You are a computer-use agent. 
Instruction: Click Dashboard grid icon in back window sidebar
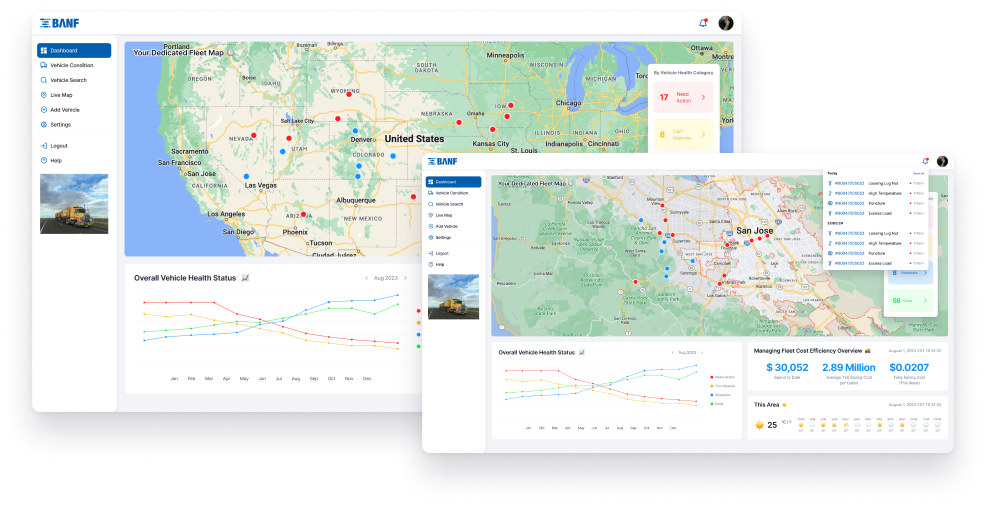click(x=43, y=50)
